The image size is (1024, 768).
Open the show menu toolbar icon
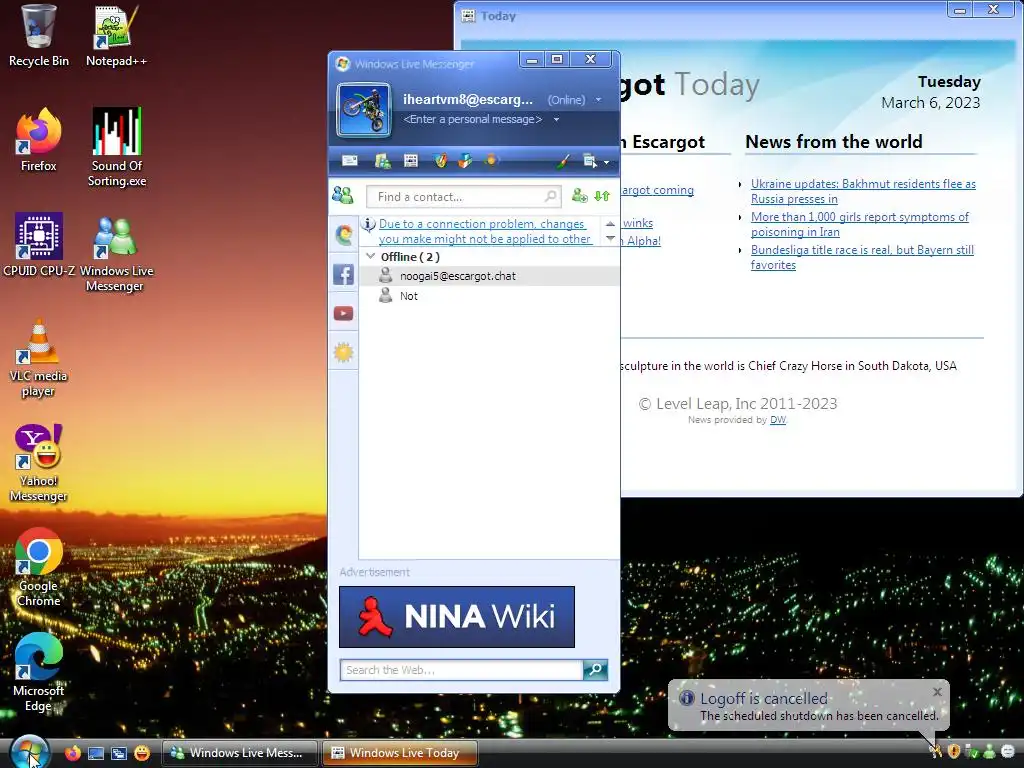tap(590, 161)
